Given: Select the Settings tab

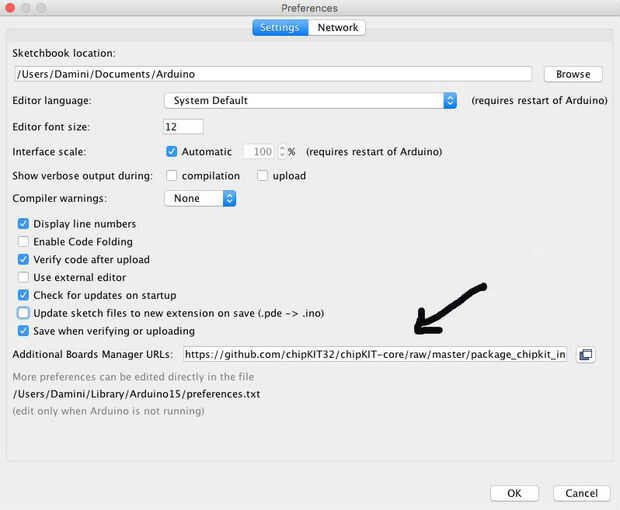Looking at the screenshot, I should coord(280,28).
